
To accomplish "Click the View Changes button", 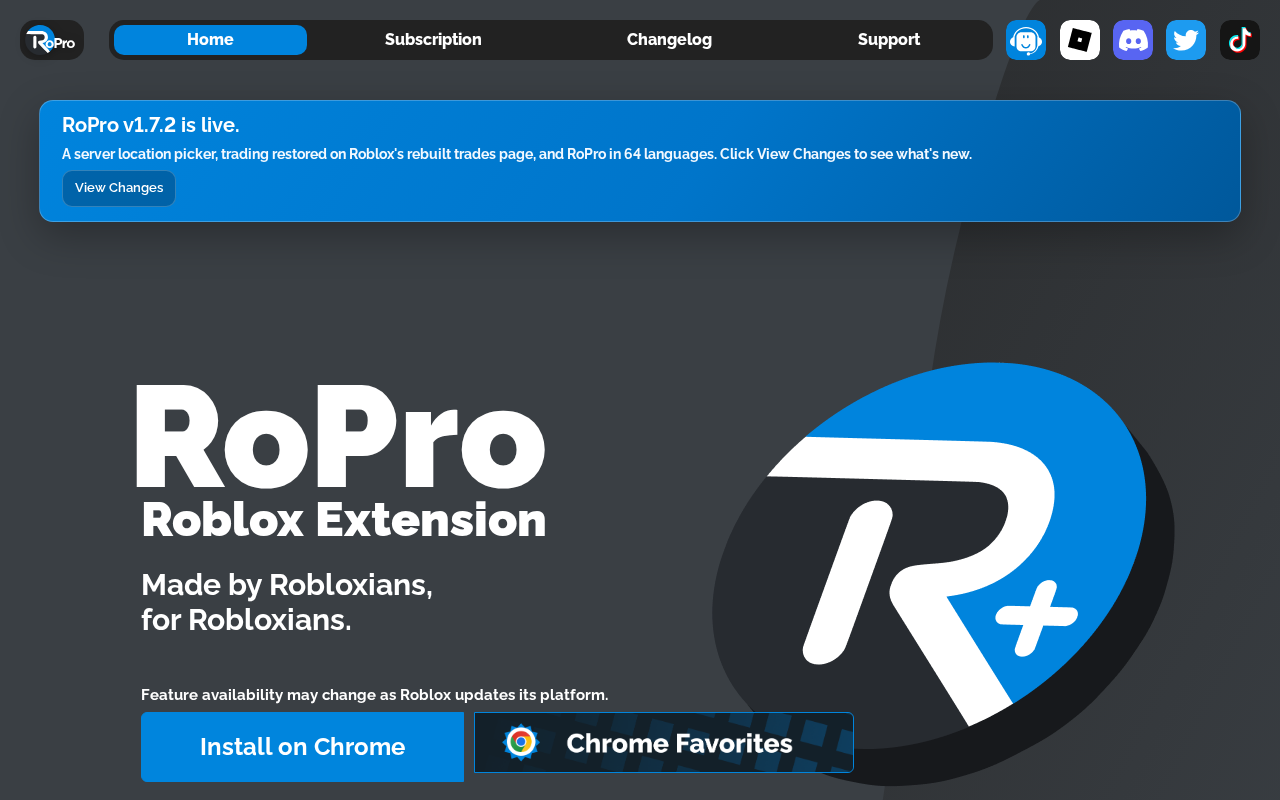I will [119, 188].
